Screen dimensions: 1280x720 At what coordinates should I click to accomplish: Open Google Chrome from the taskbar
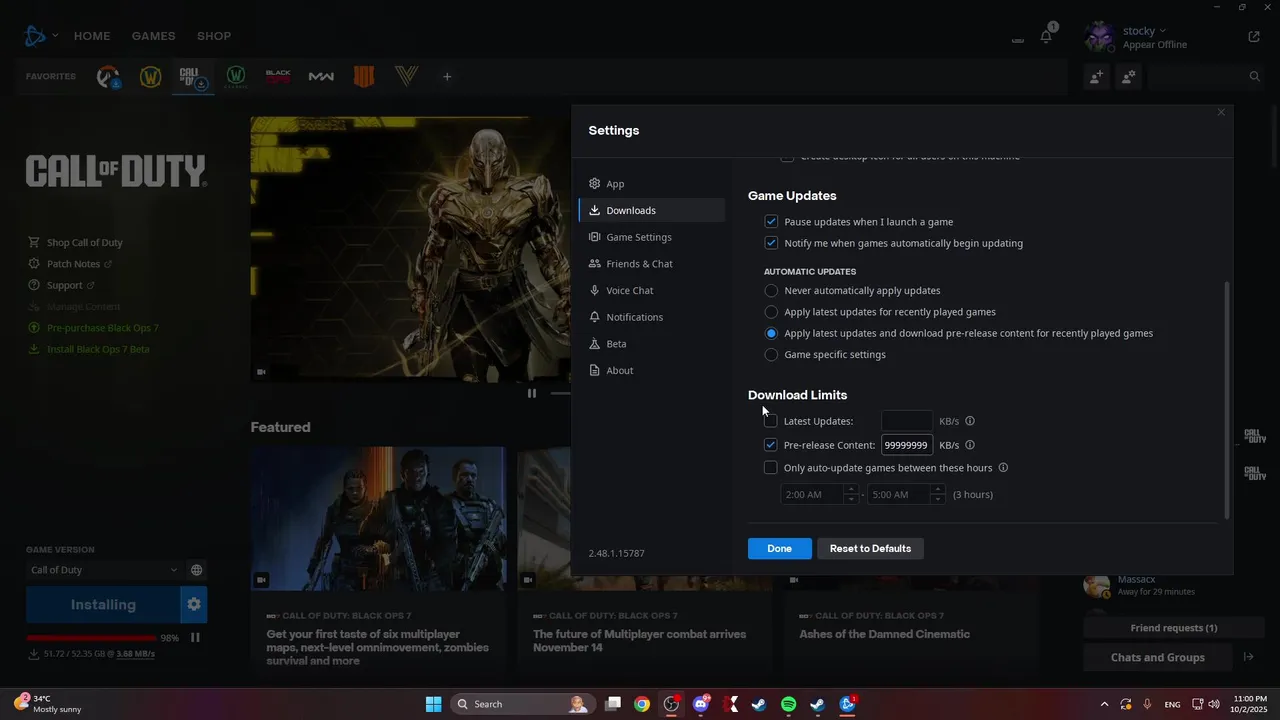(642, 704)
